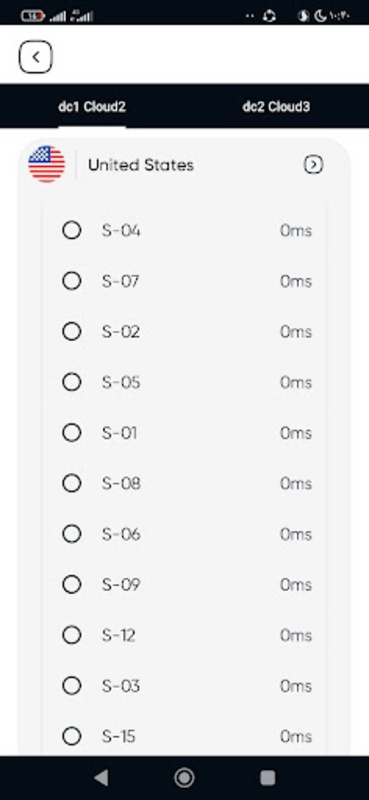
Task: Expand United States with chevron arrow
Action: [313, 165]
